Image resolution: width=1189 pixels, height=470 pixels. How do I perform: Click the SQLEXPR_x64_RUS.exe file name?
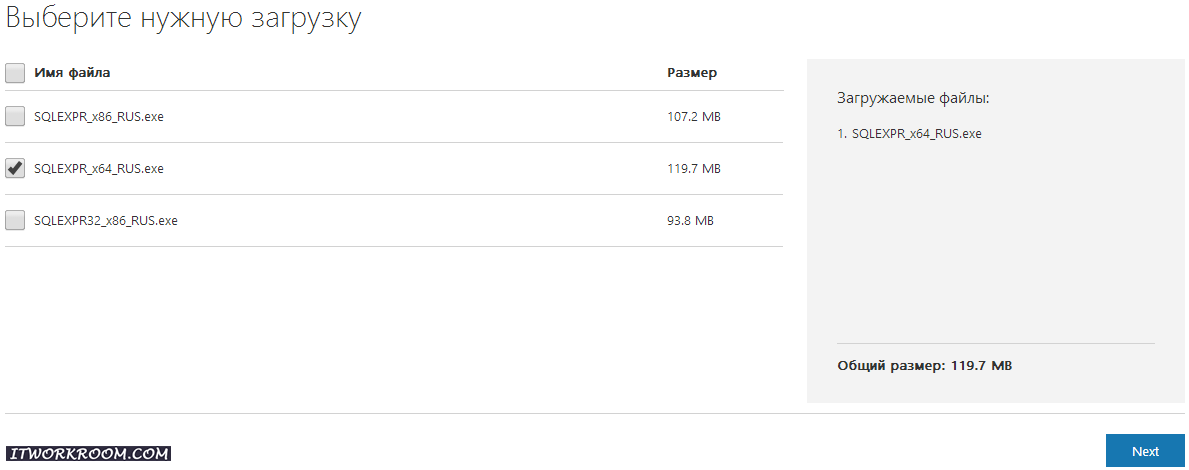[99, 168]
